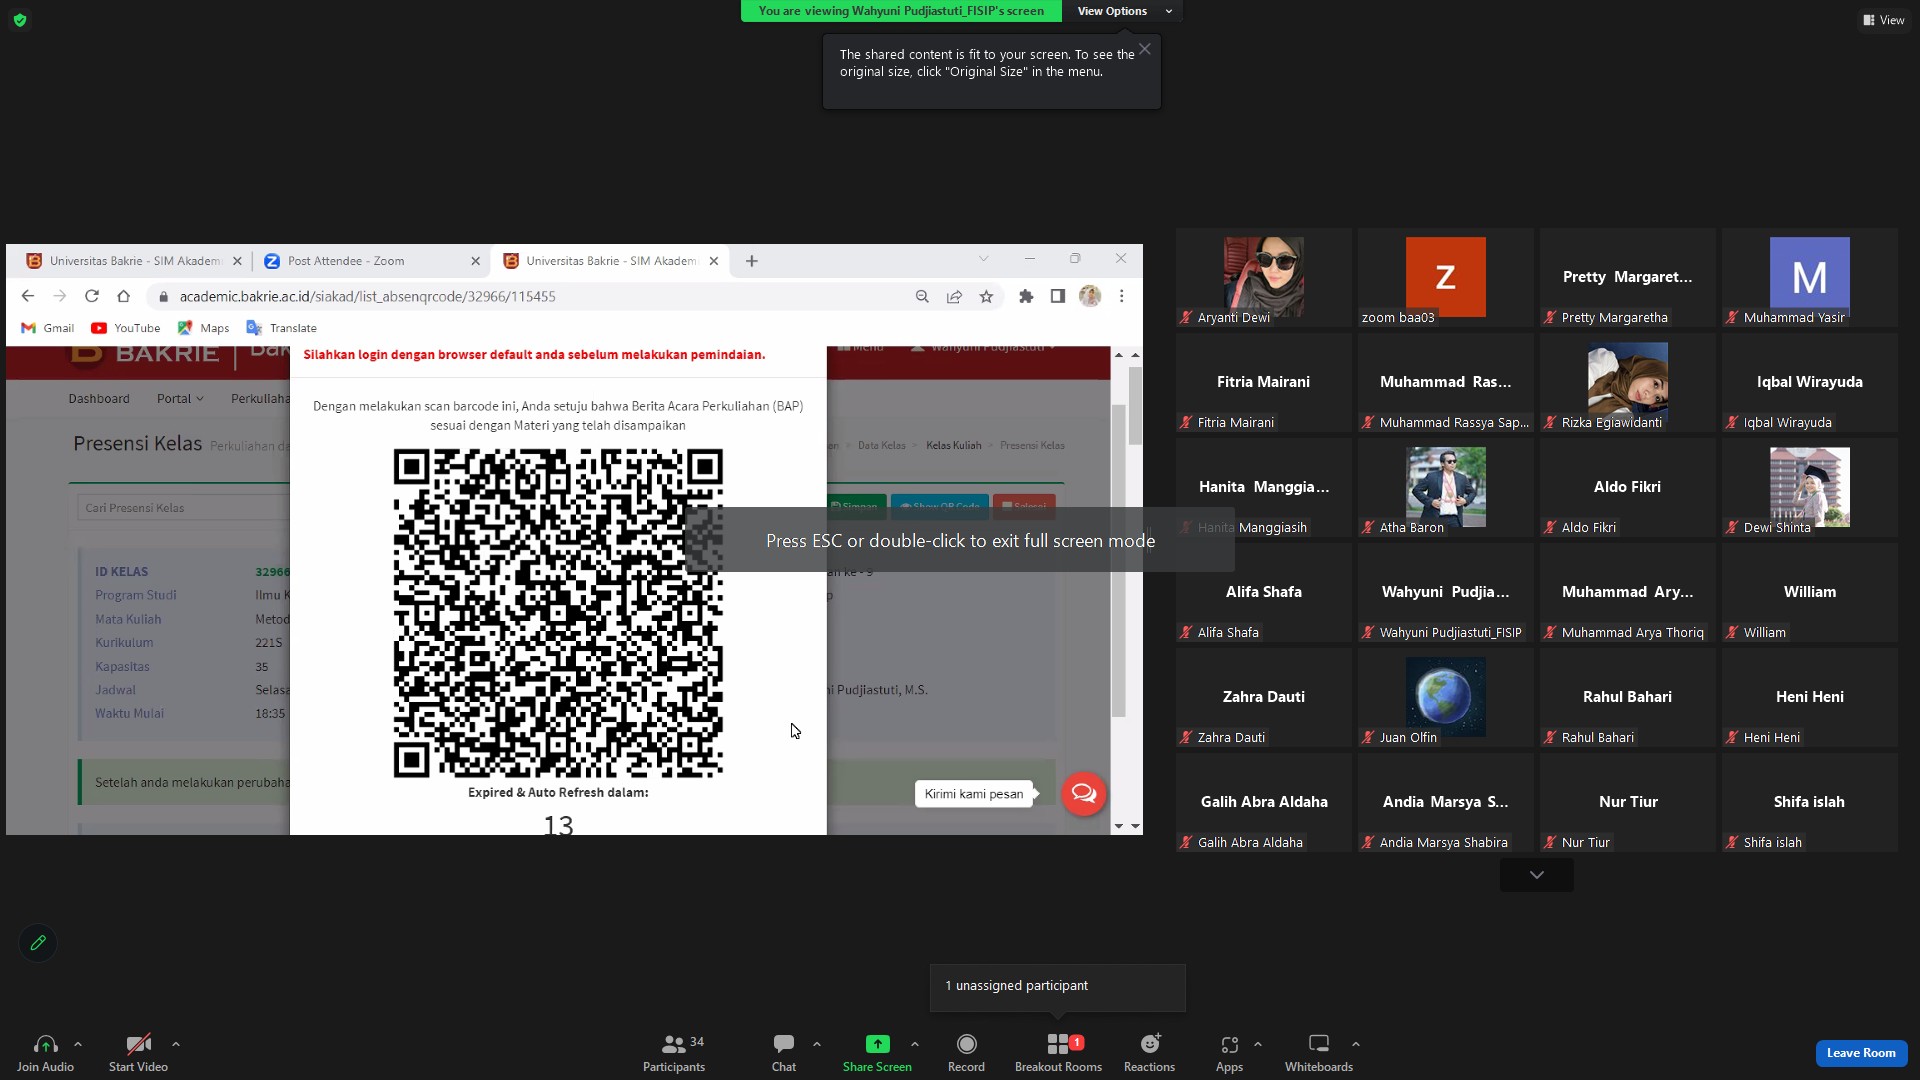Image resolution: width=1920 pixels, height=1080 pixels.
Task: Click the browser forward arrow
Action: [x=60, y=296]
